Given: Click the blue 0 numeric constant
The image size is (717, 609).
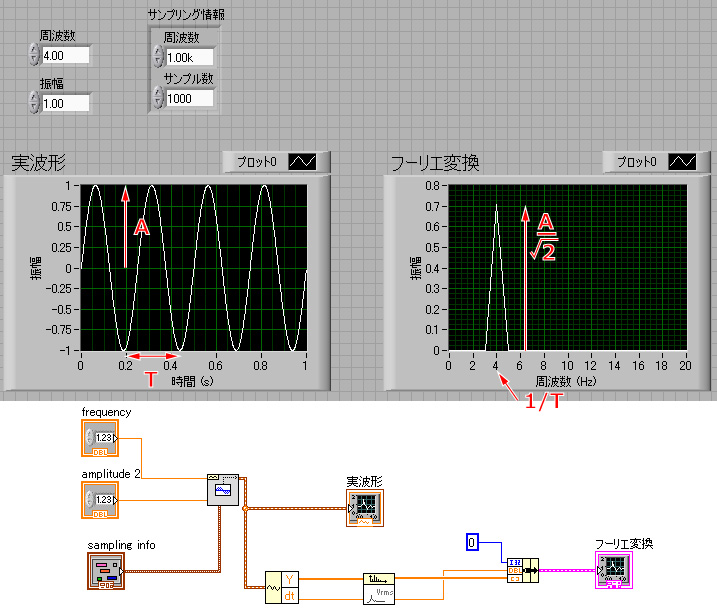Looking at the screenshot, I should tap(472, 543).
